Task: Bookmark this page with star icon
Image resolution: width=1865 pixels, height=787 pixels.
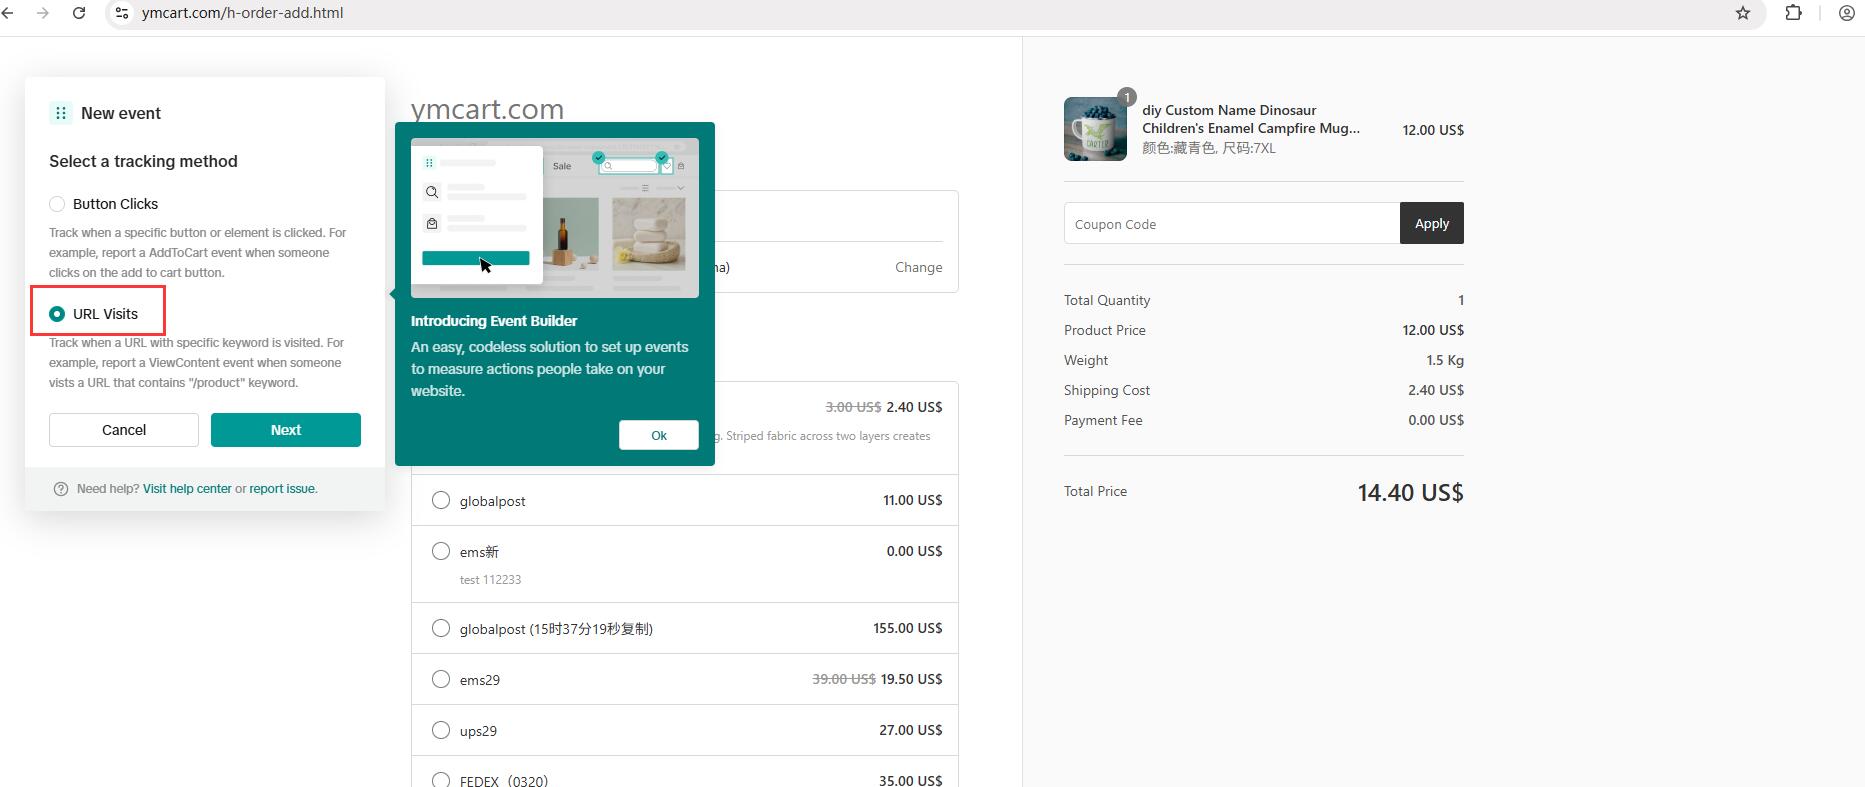Action: pos(1743,13)
